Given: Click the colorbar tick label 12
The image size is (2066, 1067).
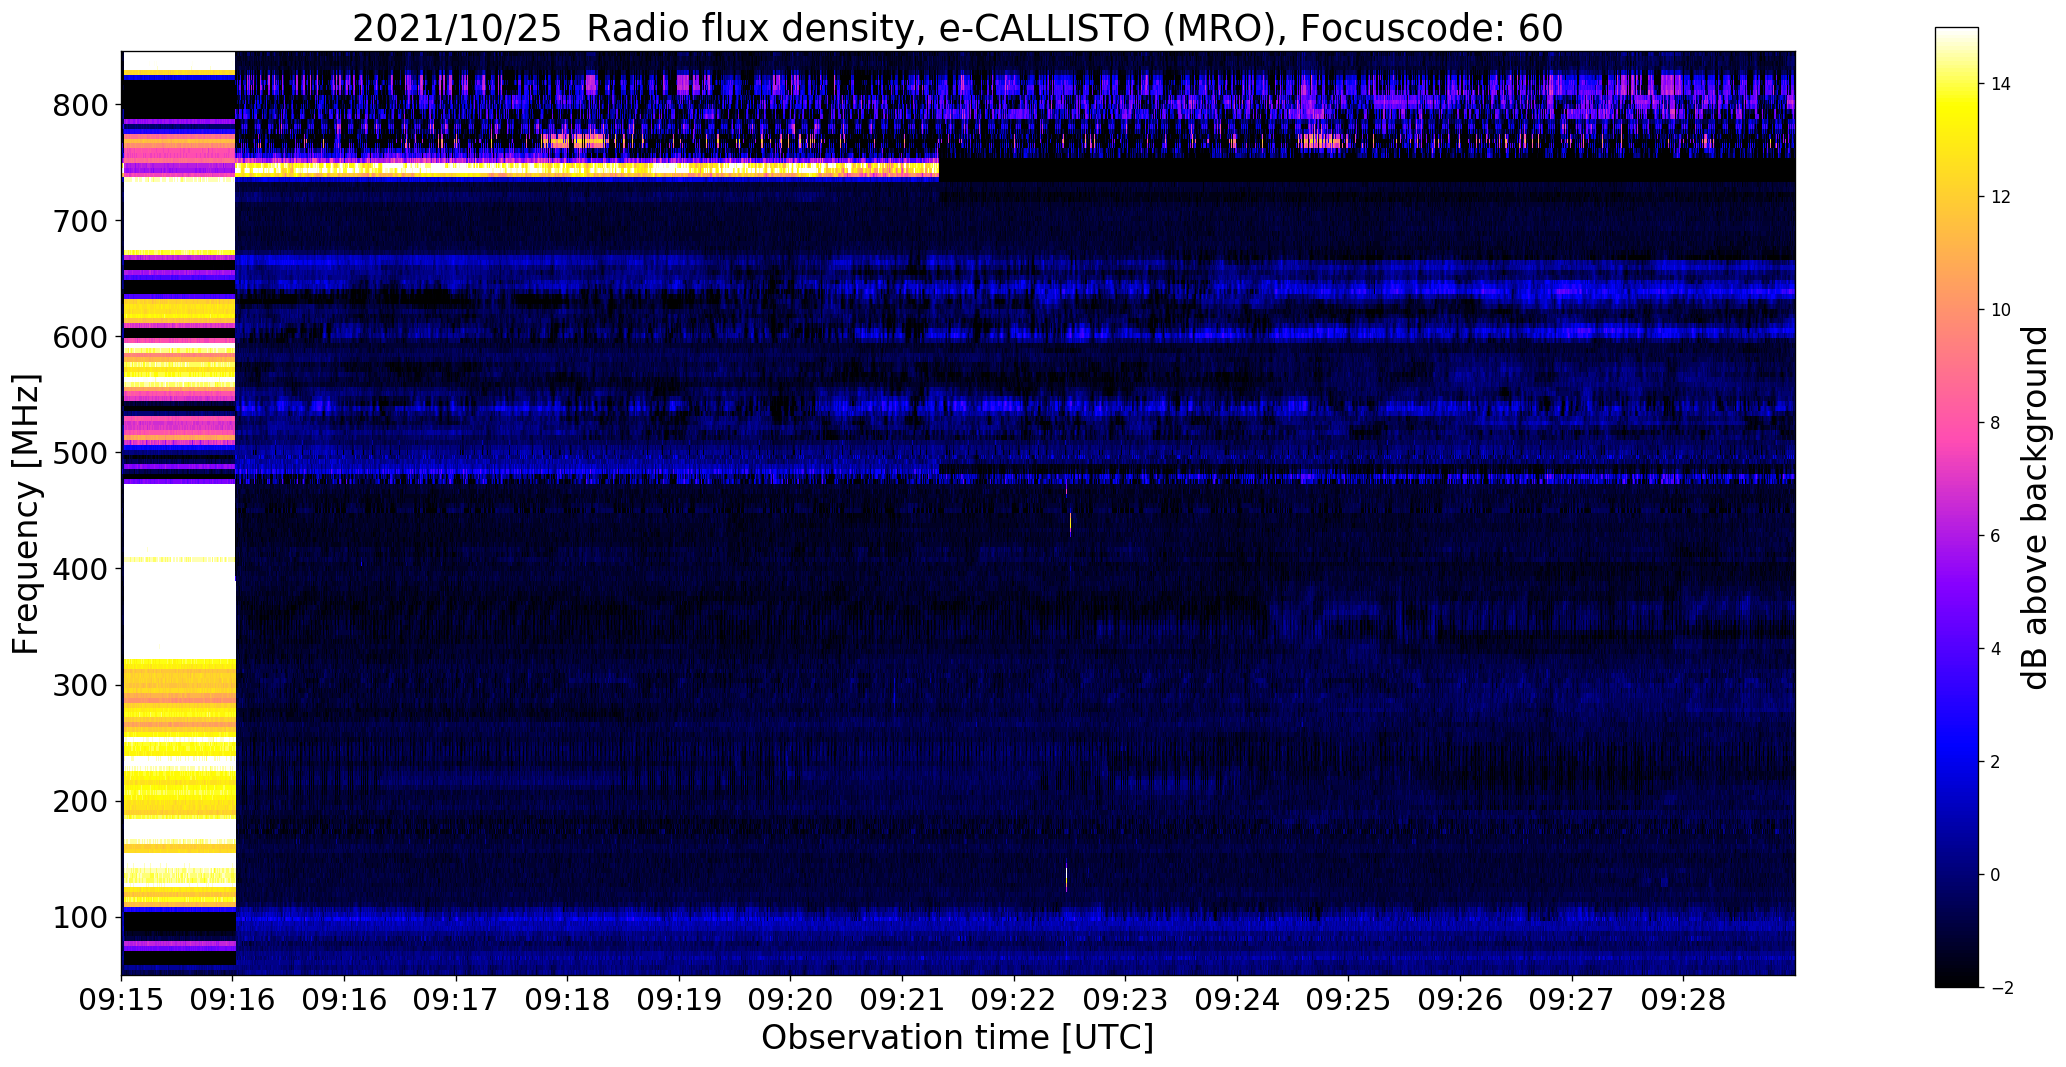Looking at the screenshot, I should [x=2000, y=197].
